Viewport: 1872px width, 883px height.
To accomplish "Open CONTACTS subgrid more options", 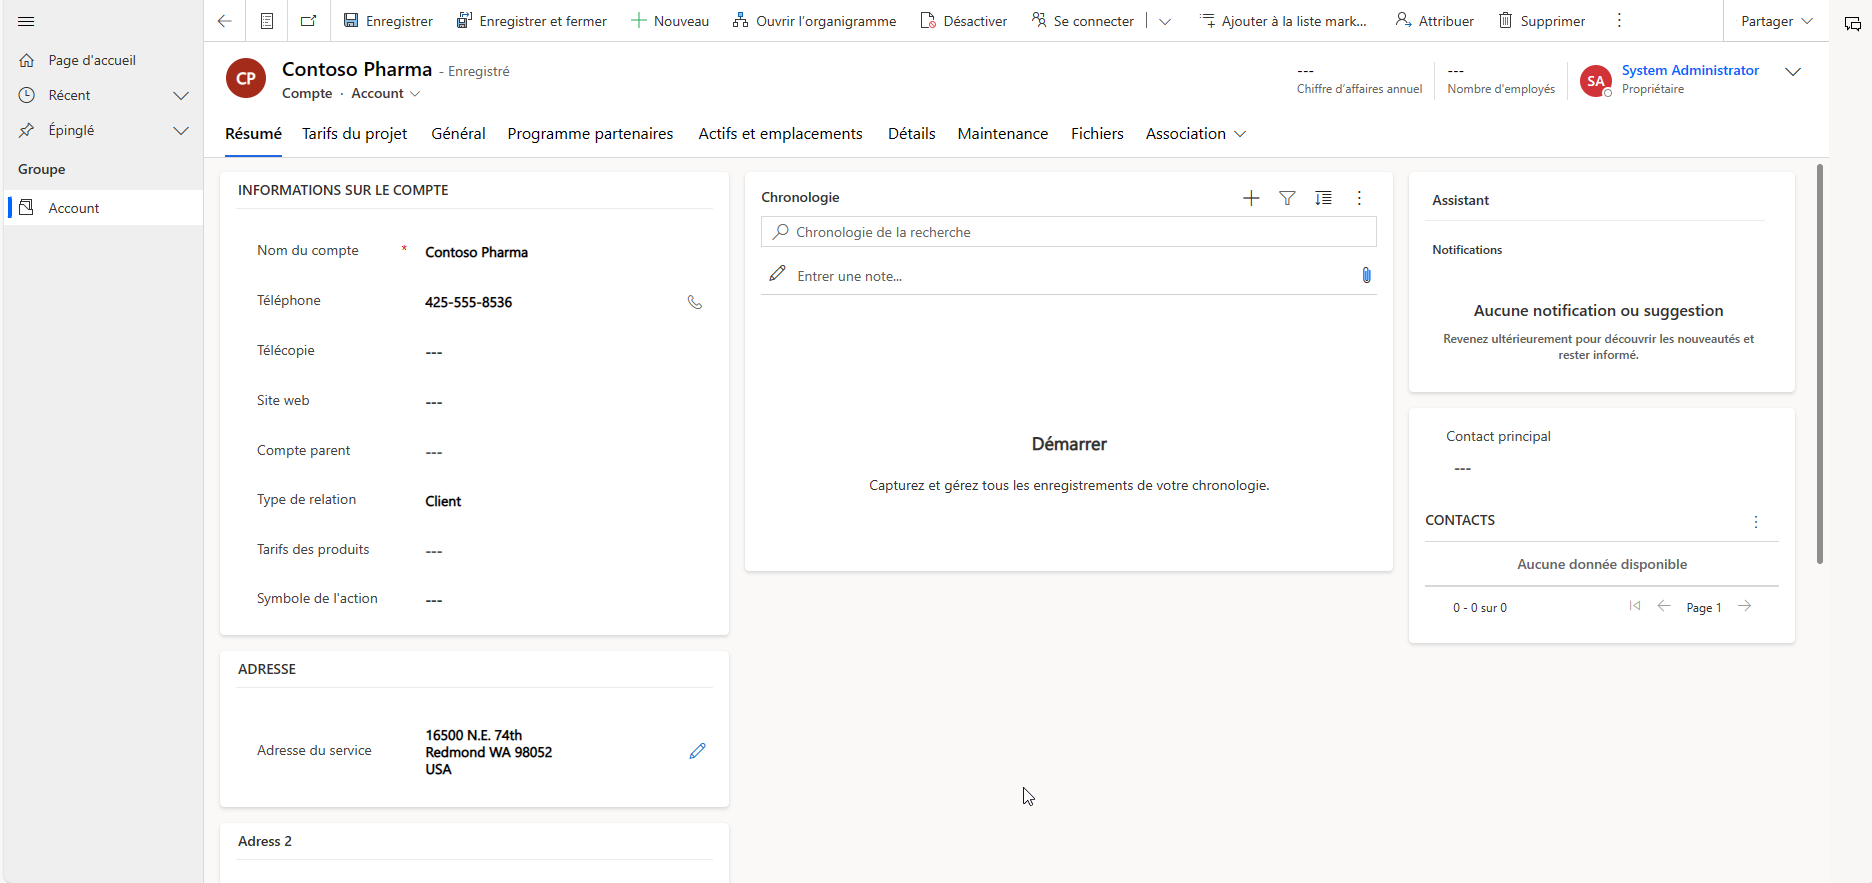I will point(1756,522).
